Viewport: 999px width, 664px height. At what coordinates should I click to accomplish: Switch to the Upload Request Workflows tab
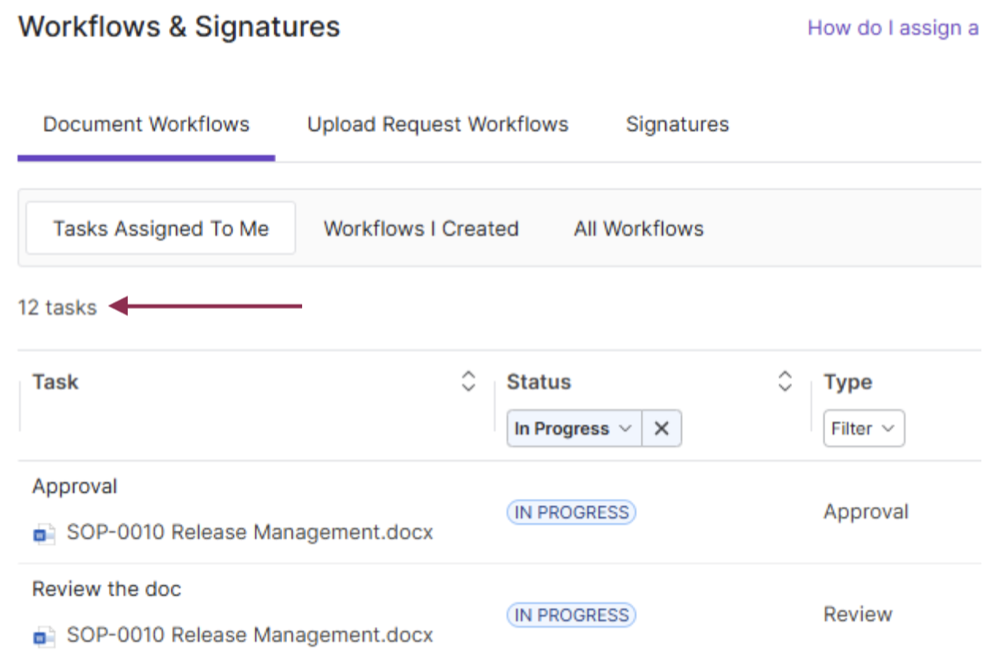tap(437, 125)
